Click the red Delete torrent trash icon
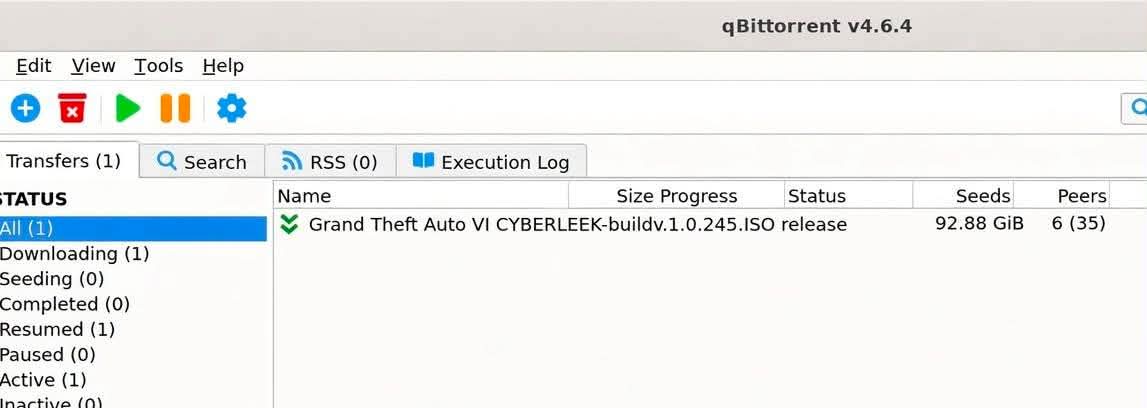The height and width of the screenshot is (408, 1147). click(72, 108)
